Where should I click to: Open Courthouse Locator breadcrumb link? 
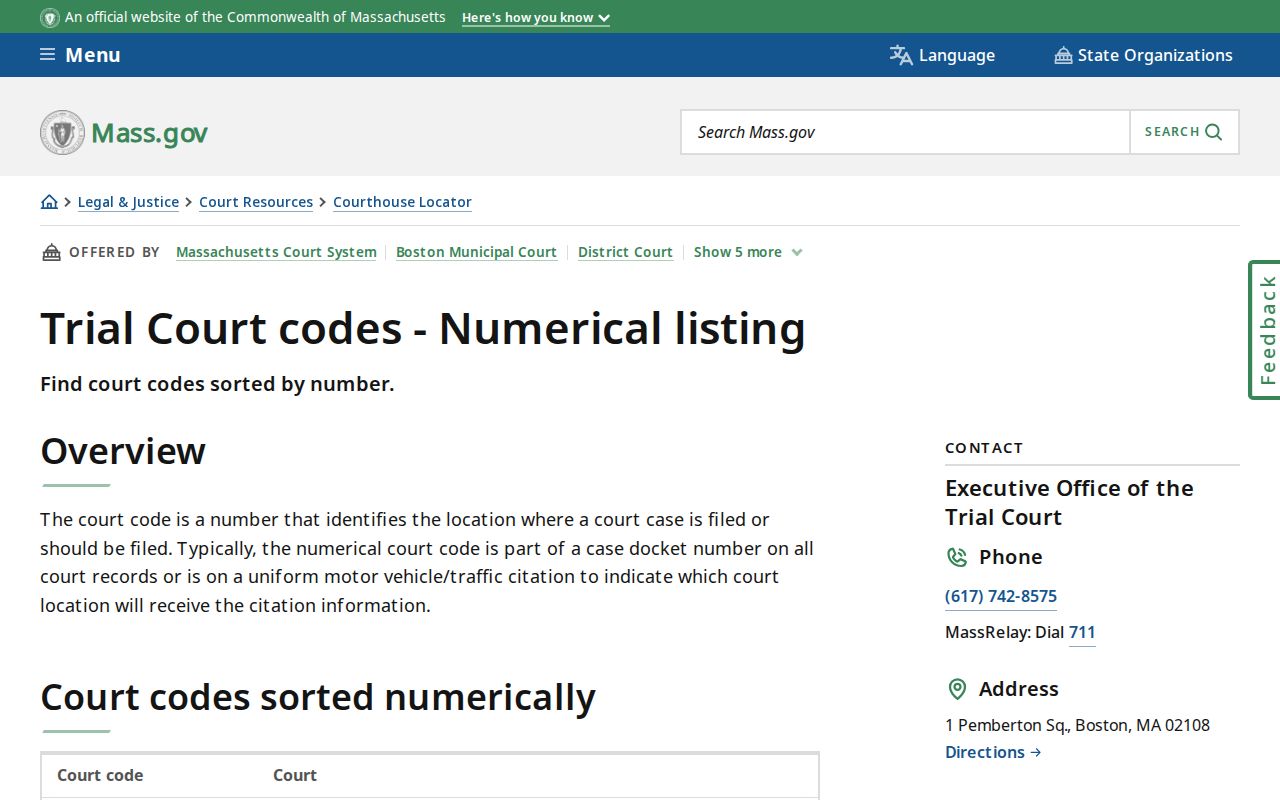point(402,202)
